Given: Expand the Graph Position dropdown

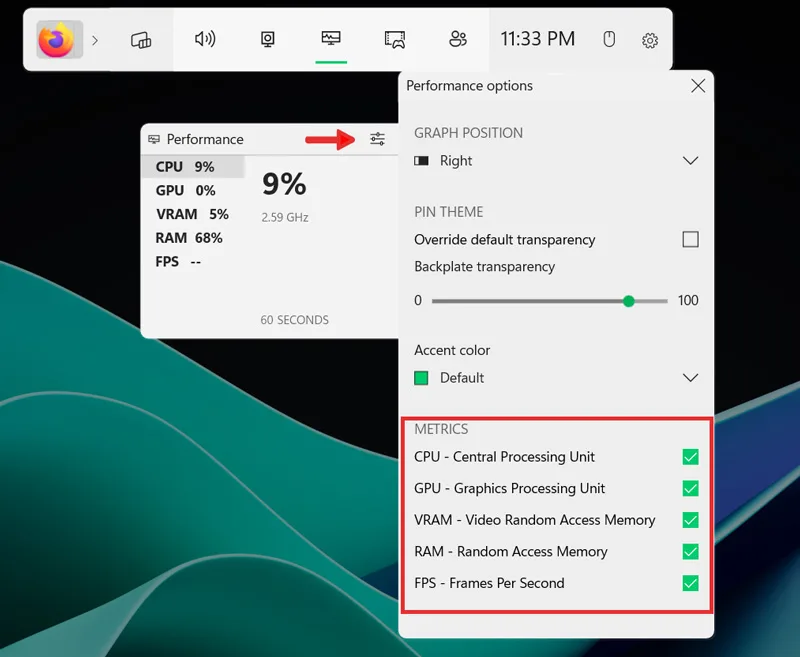Looking at the screenshot, I should click(x=556, y=161).
